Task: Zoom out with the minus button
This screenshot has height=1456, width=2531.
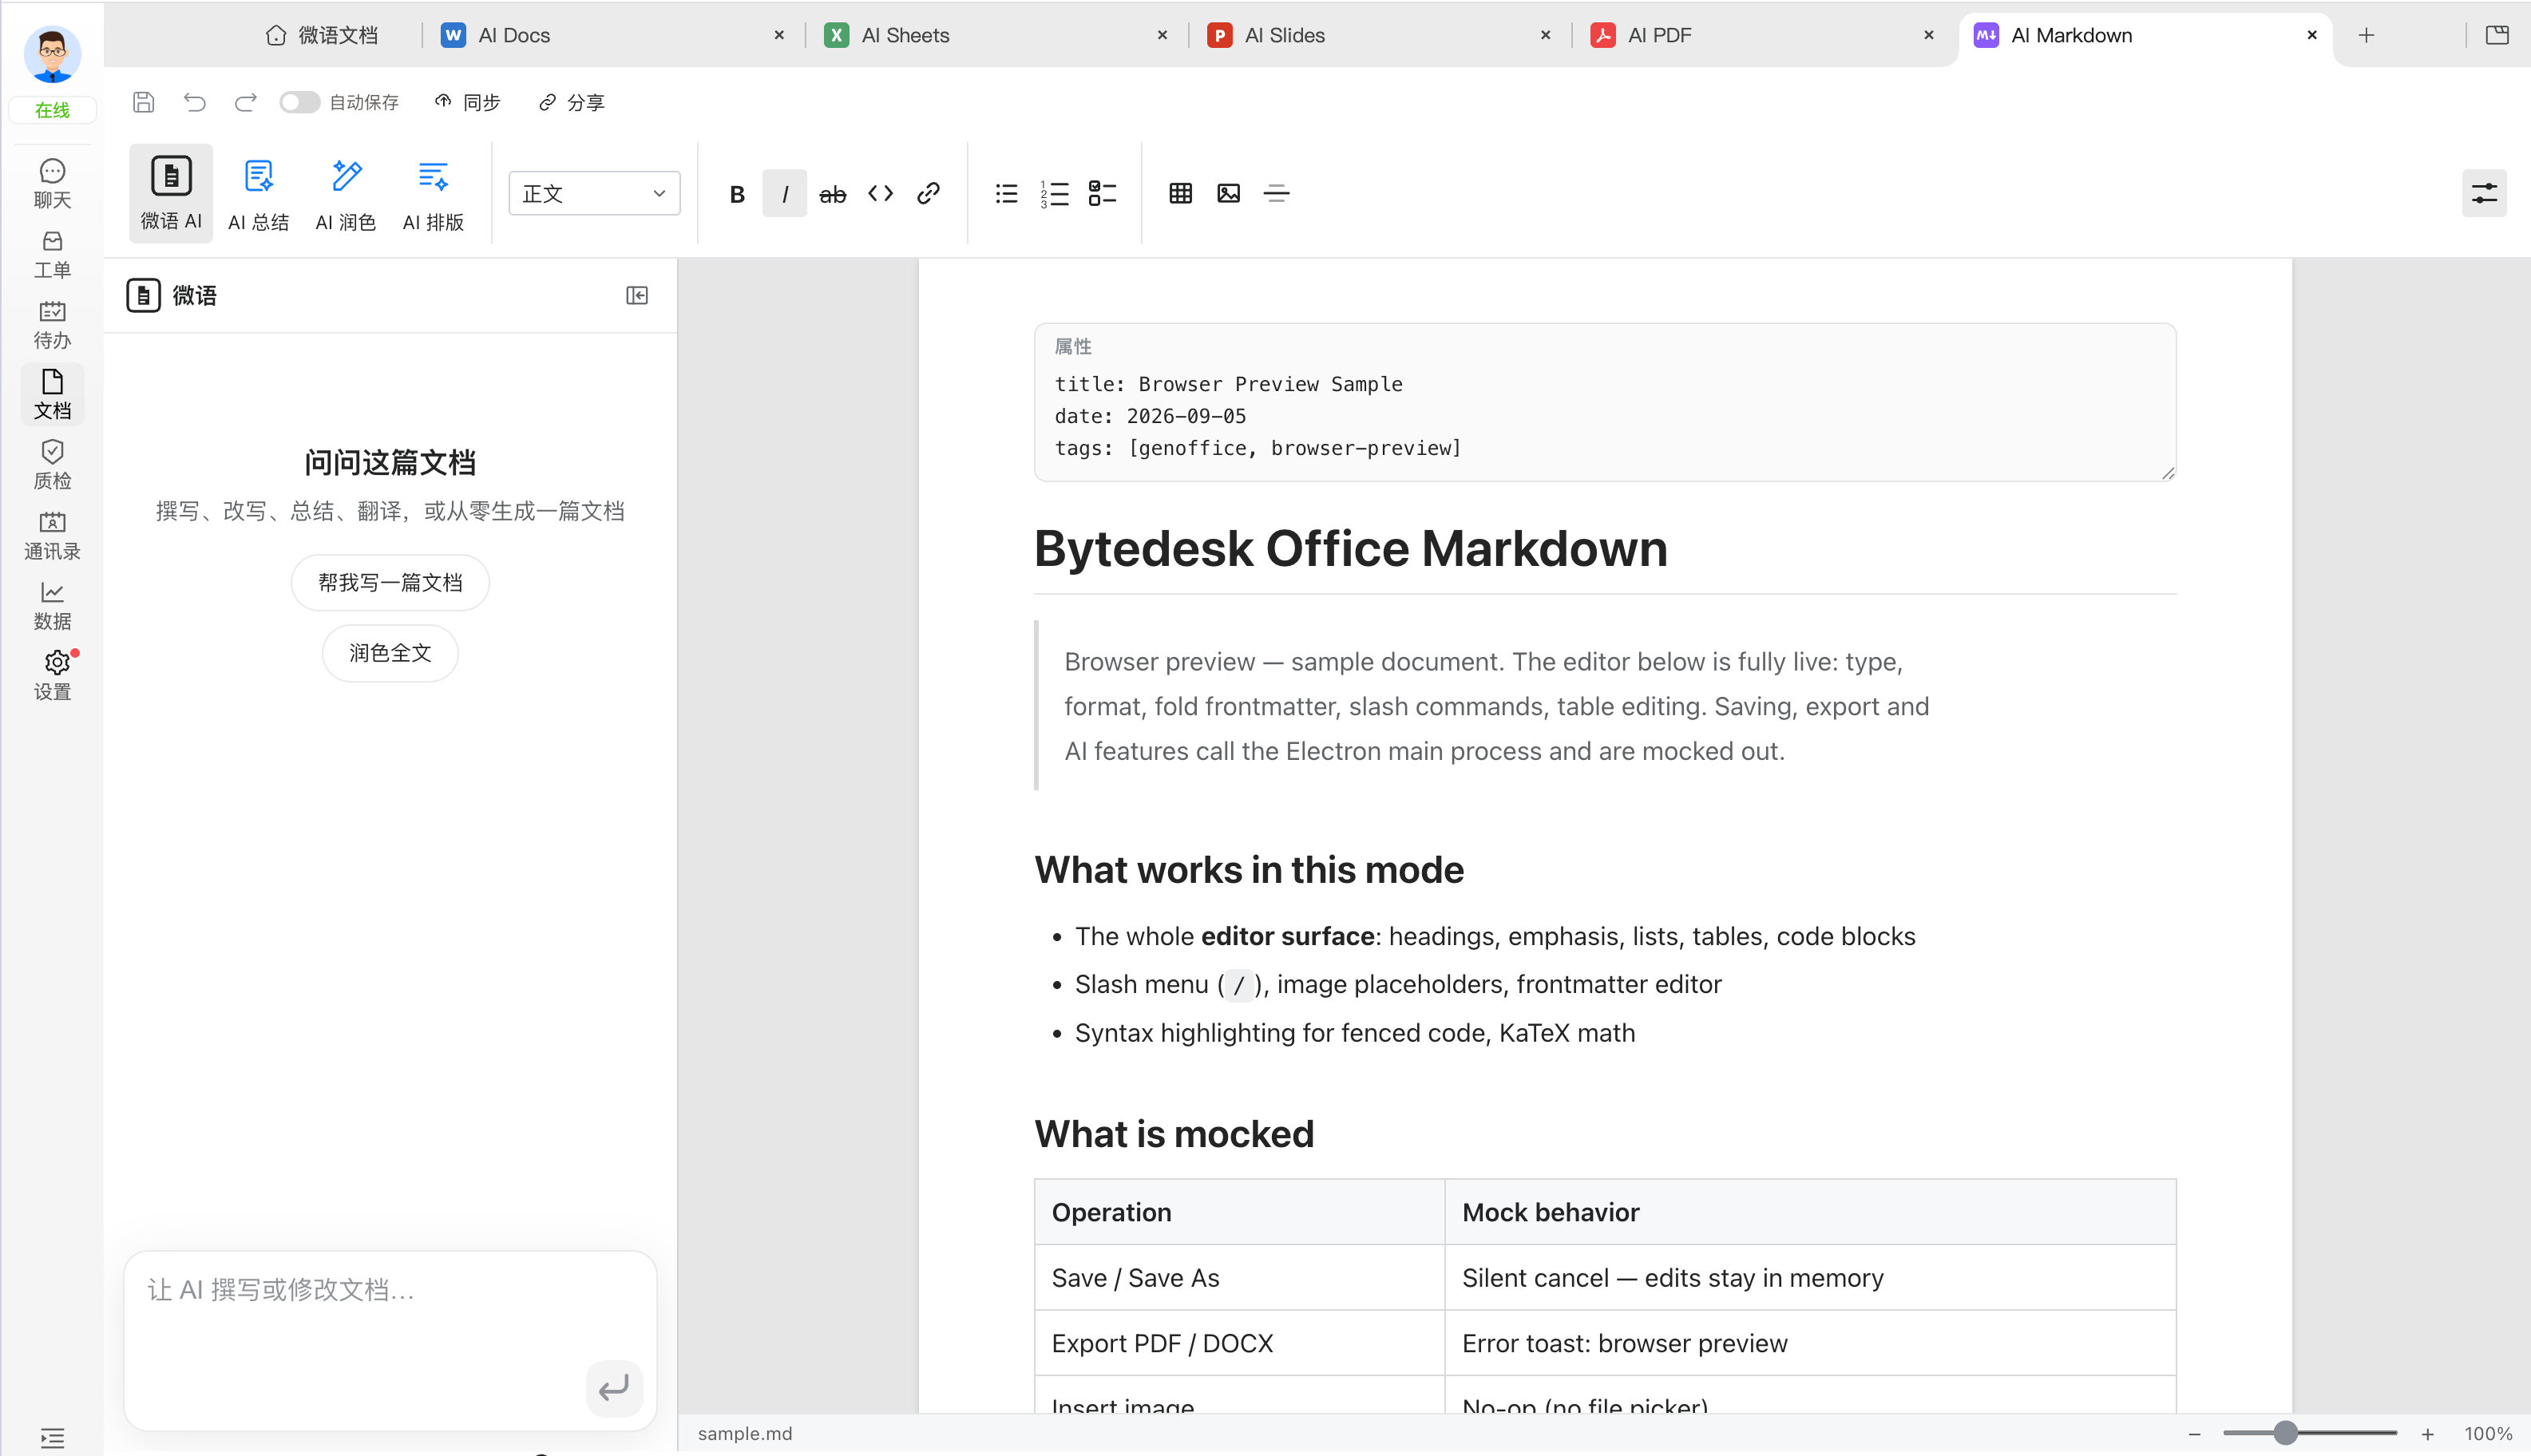Action: (x=2194, y=1433)
